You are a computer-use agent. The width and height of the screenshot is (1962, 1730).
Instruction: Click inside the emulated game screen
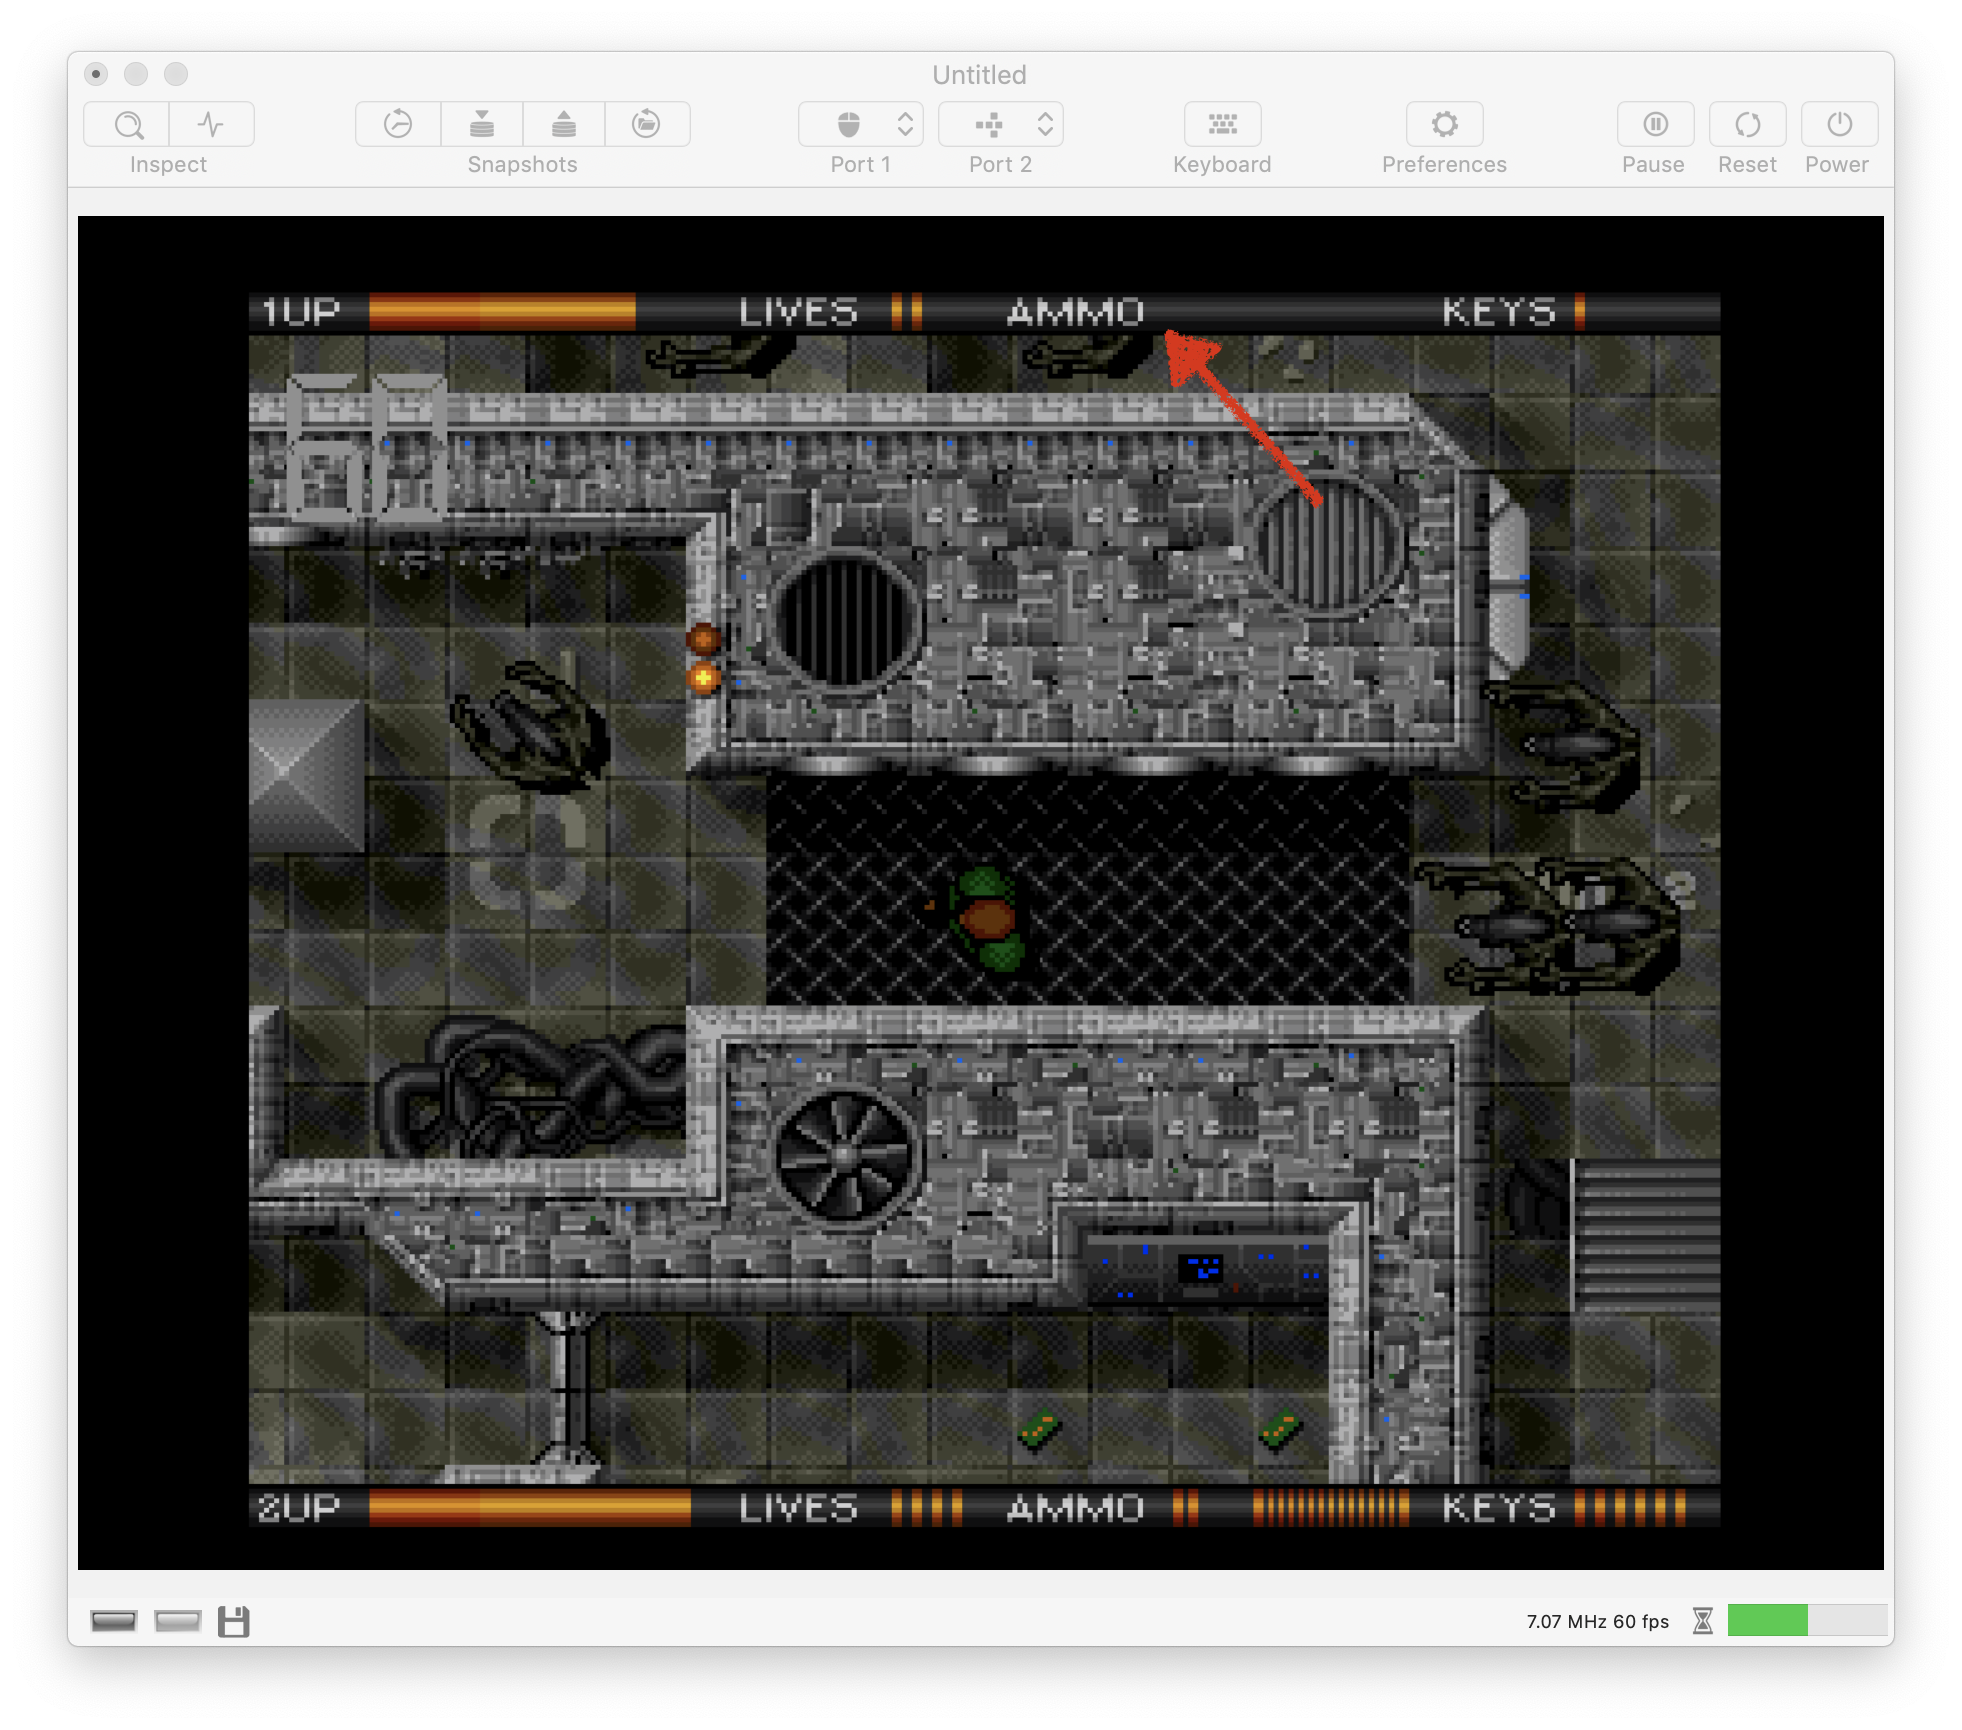(981, 893)
